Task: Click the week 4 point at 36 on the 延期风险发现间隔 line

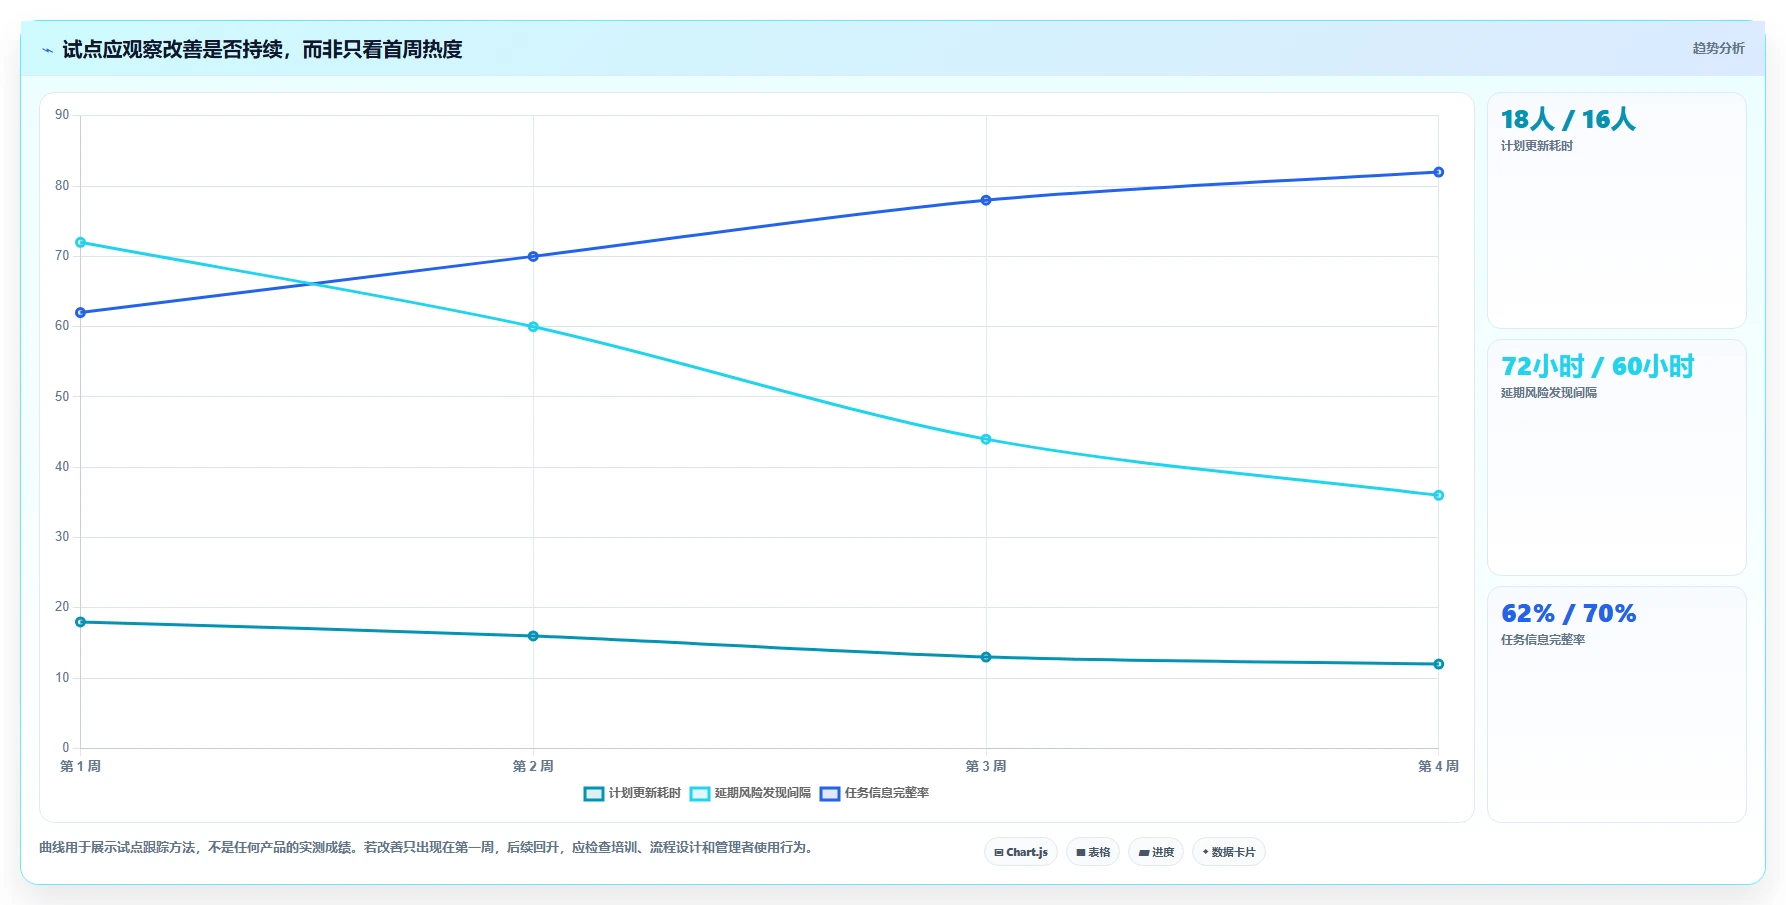Action: point(1439,495)
